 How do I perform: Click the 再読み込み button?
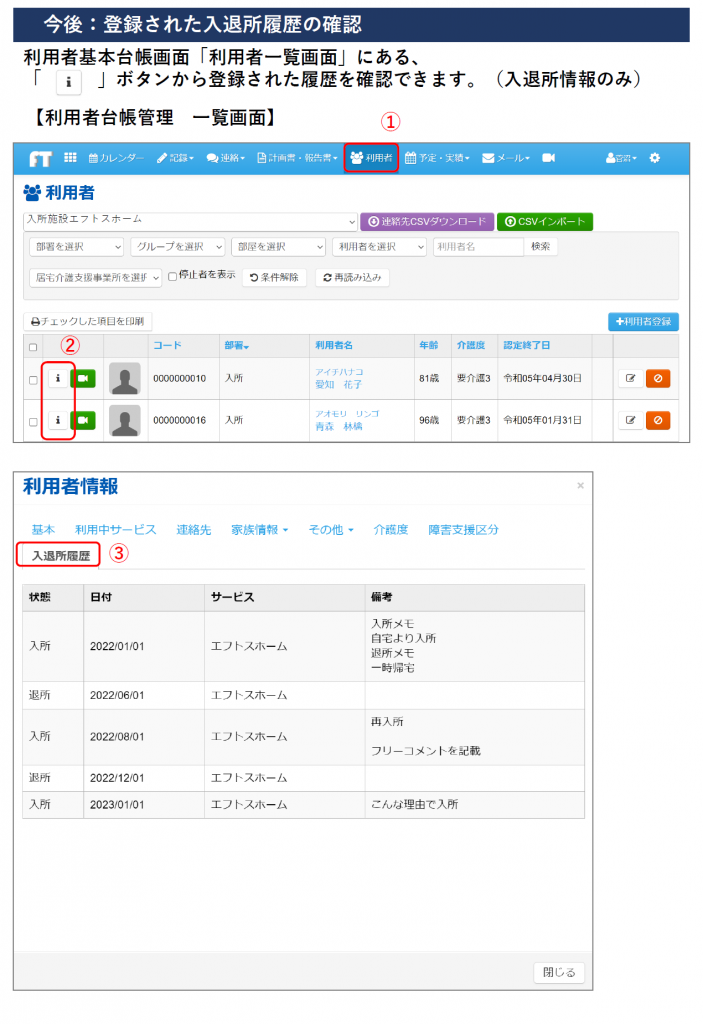click(x=352, y=278)
